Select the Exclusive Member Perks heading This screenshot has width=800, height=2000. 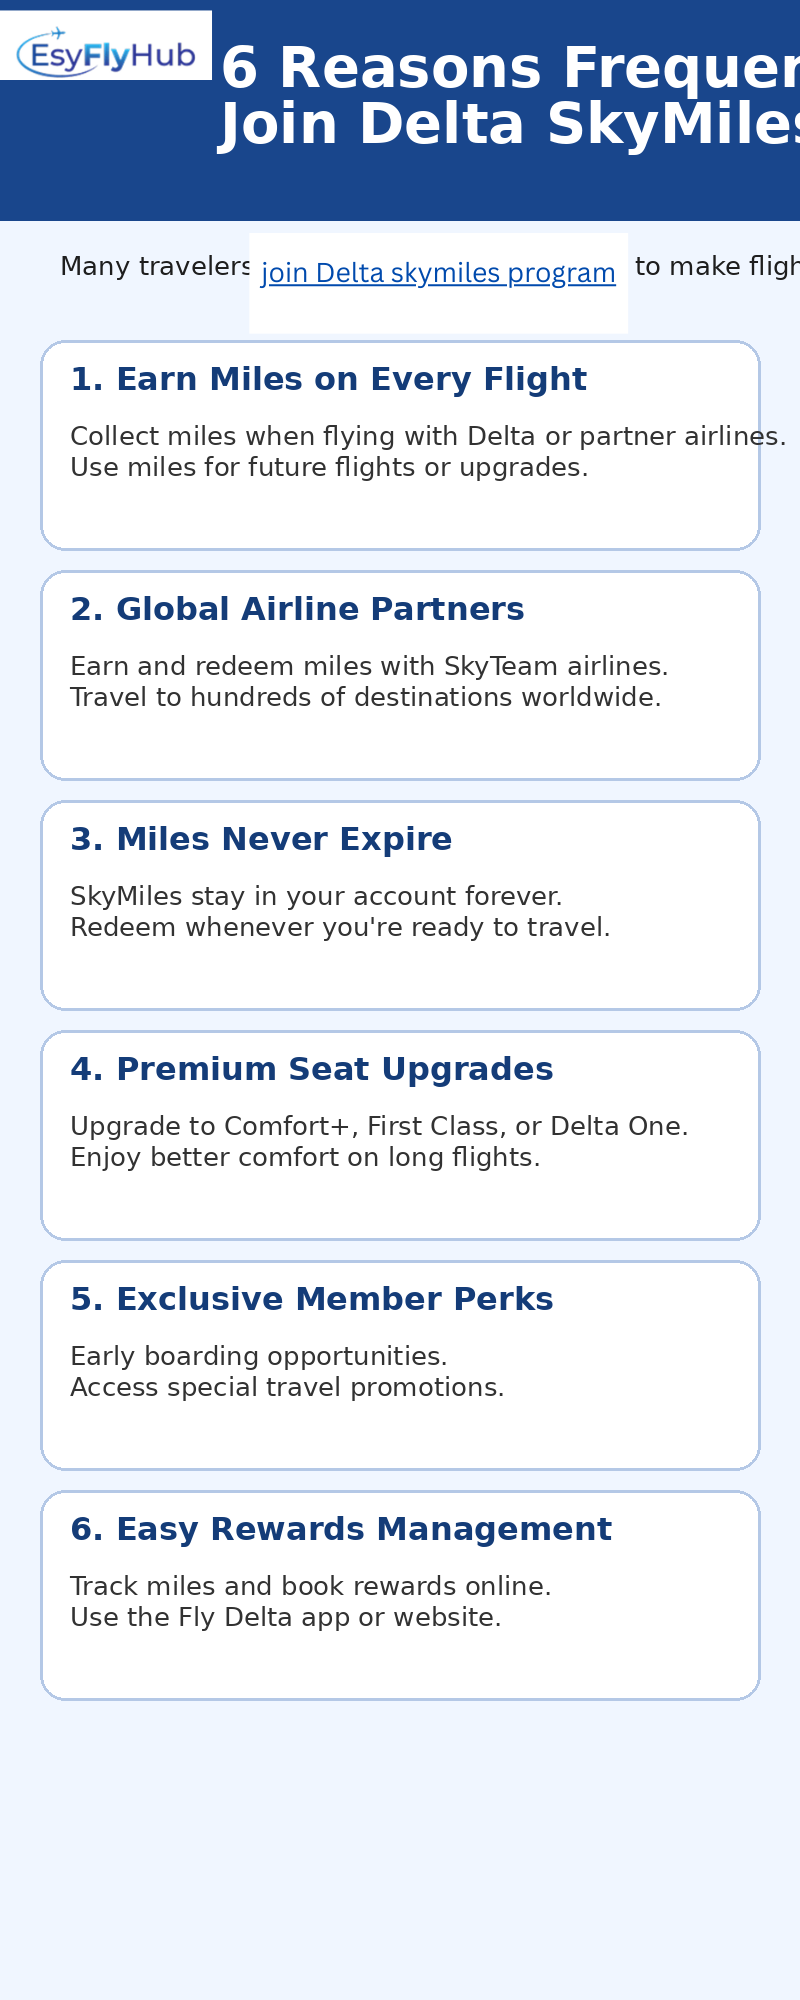coord(311,1300)
